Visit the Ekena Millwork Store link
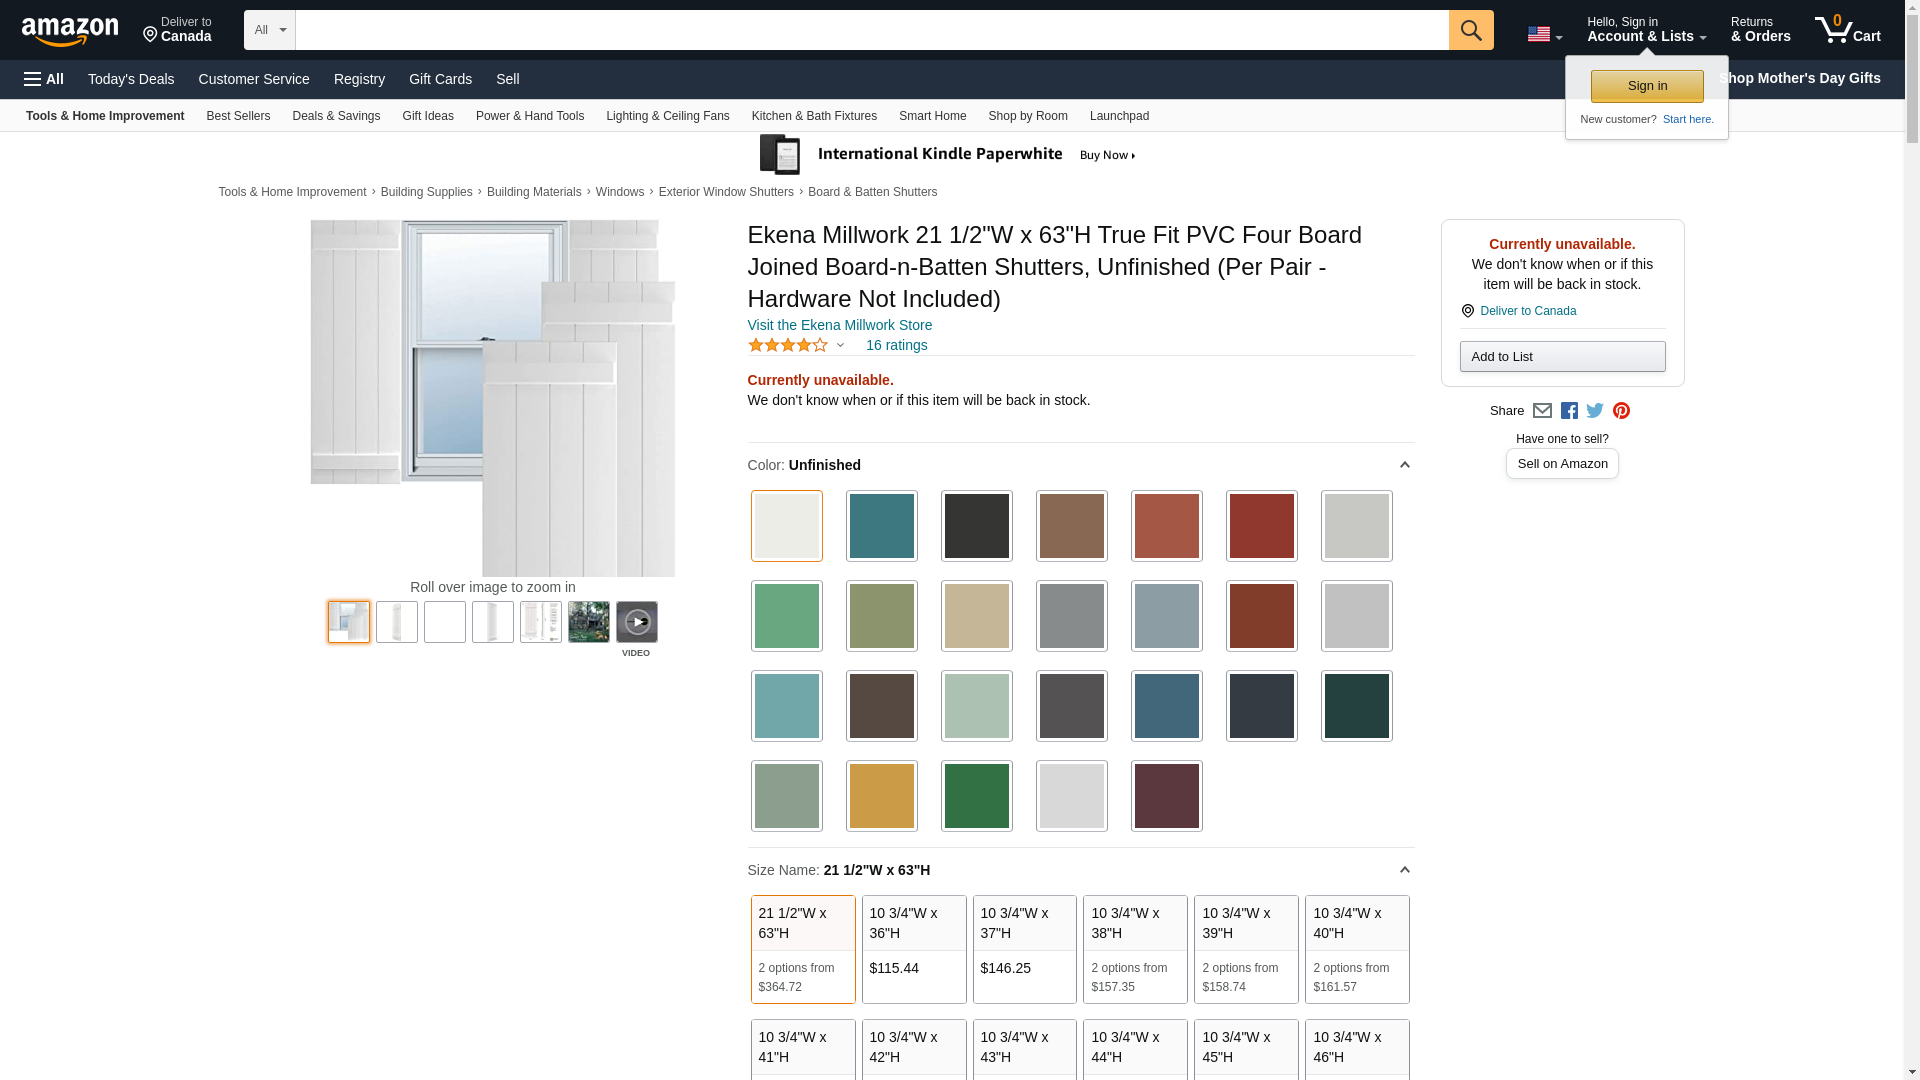 [839, 325]
